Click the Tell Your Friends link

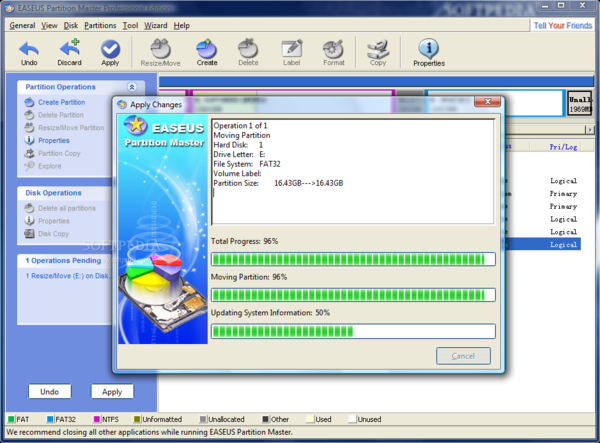[561, 24]
